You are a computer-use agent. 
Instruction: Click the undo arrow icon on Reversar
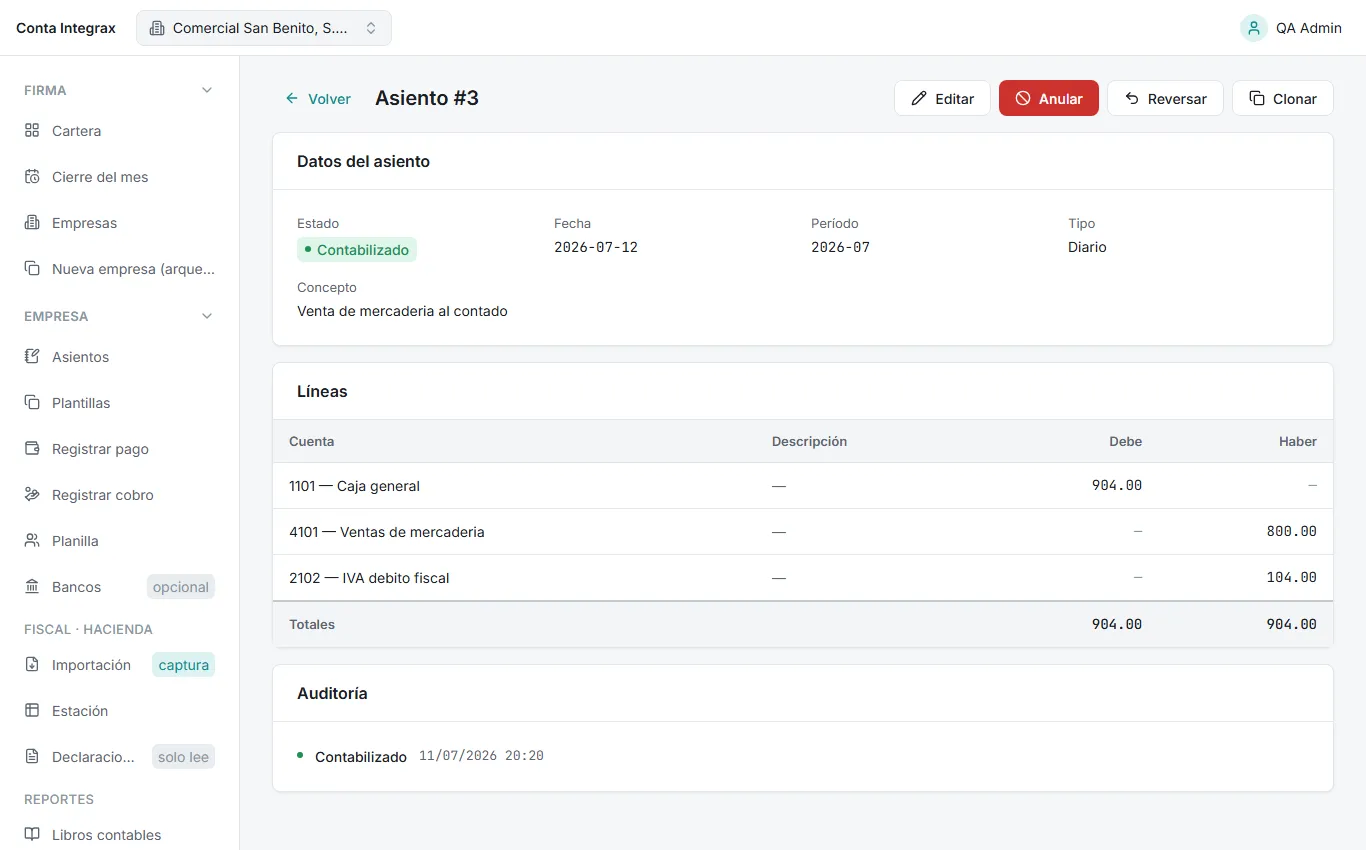tap(1132, 99)
